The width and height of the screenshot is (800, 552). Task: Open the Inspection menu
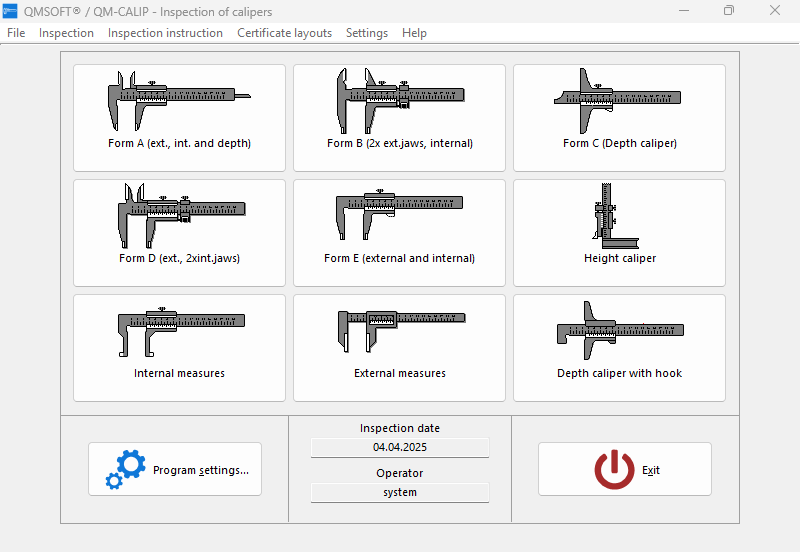66,33
